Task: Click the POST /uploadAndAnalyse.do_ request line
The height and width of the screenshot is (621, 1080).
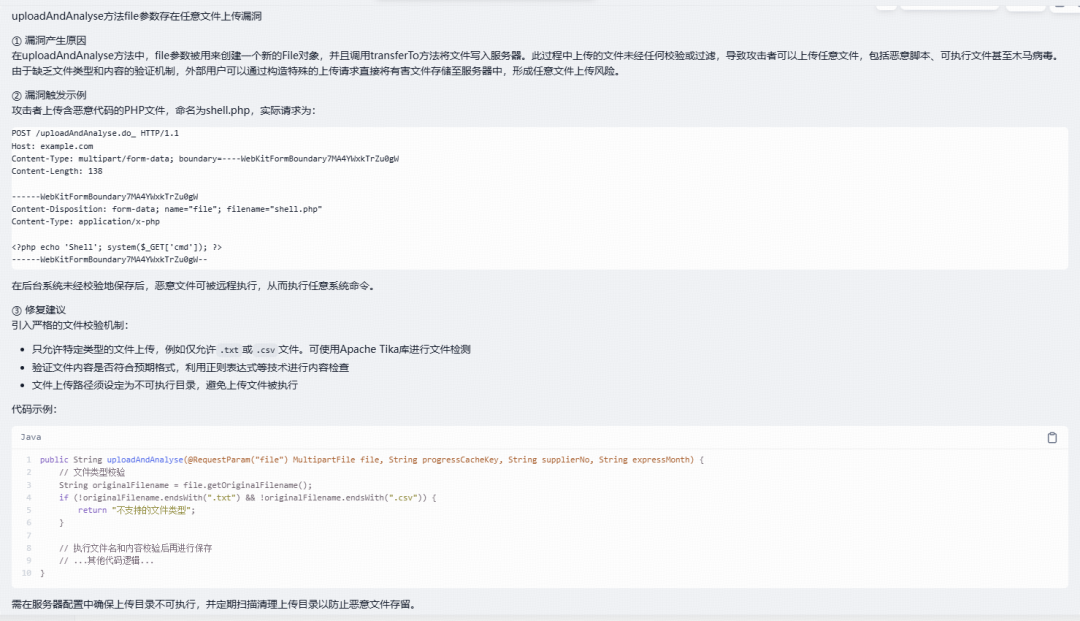Action: coord(95,133)
